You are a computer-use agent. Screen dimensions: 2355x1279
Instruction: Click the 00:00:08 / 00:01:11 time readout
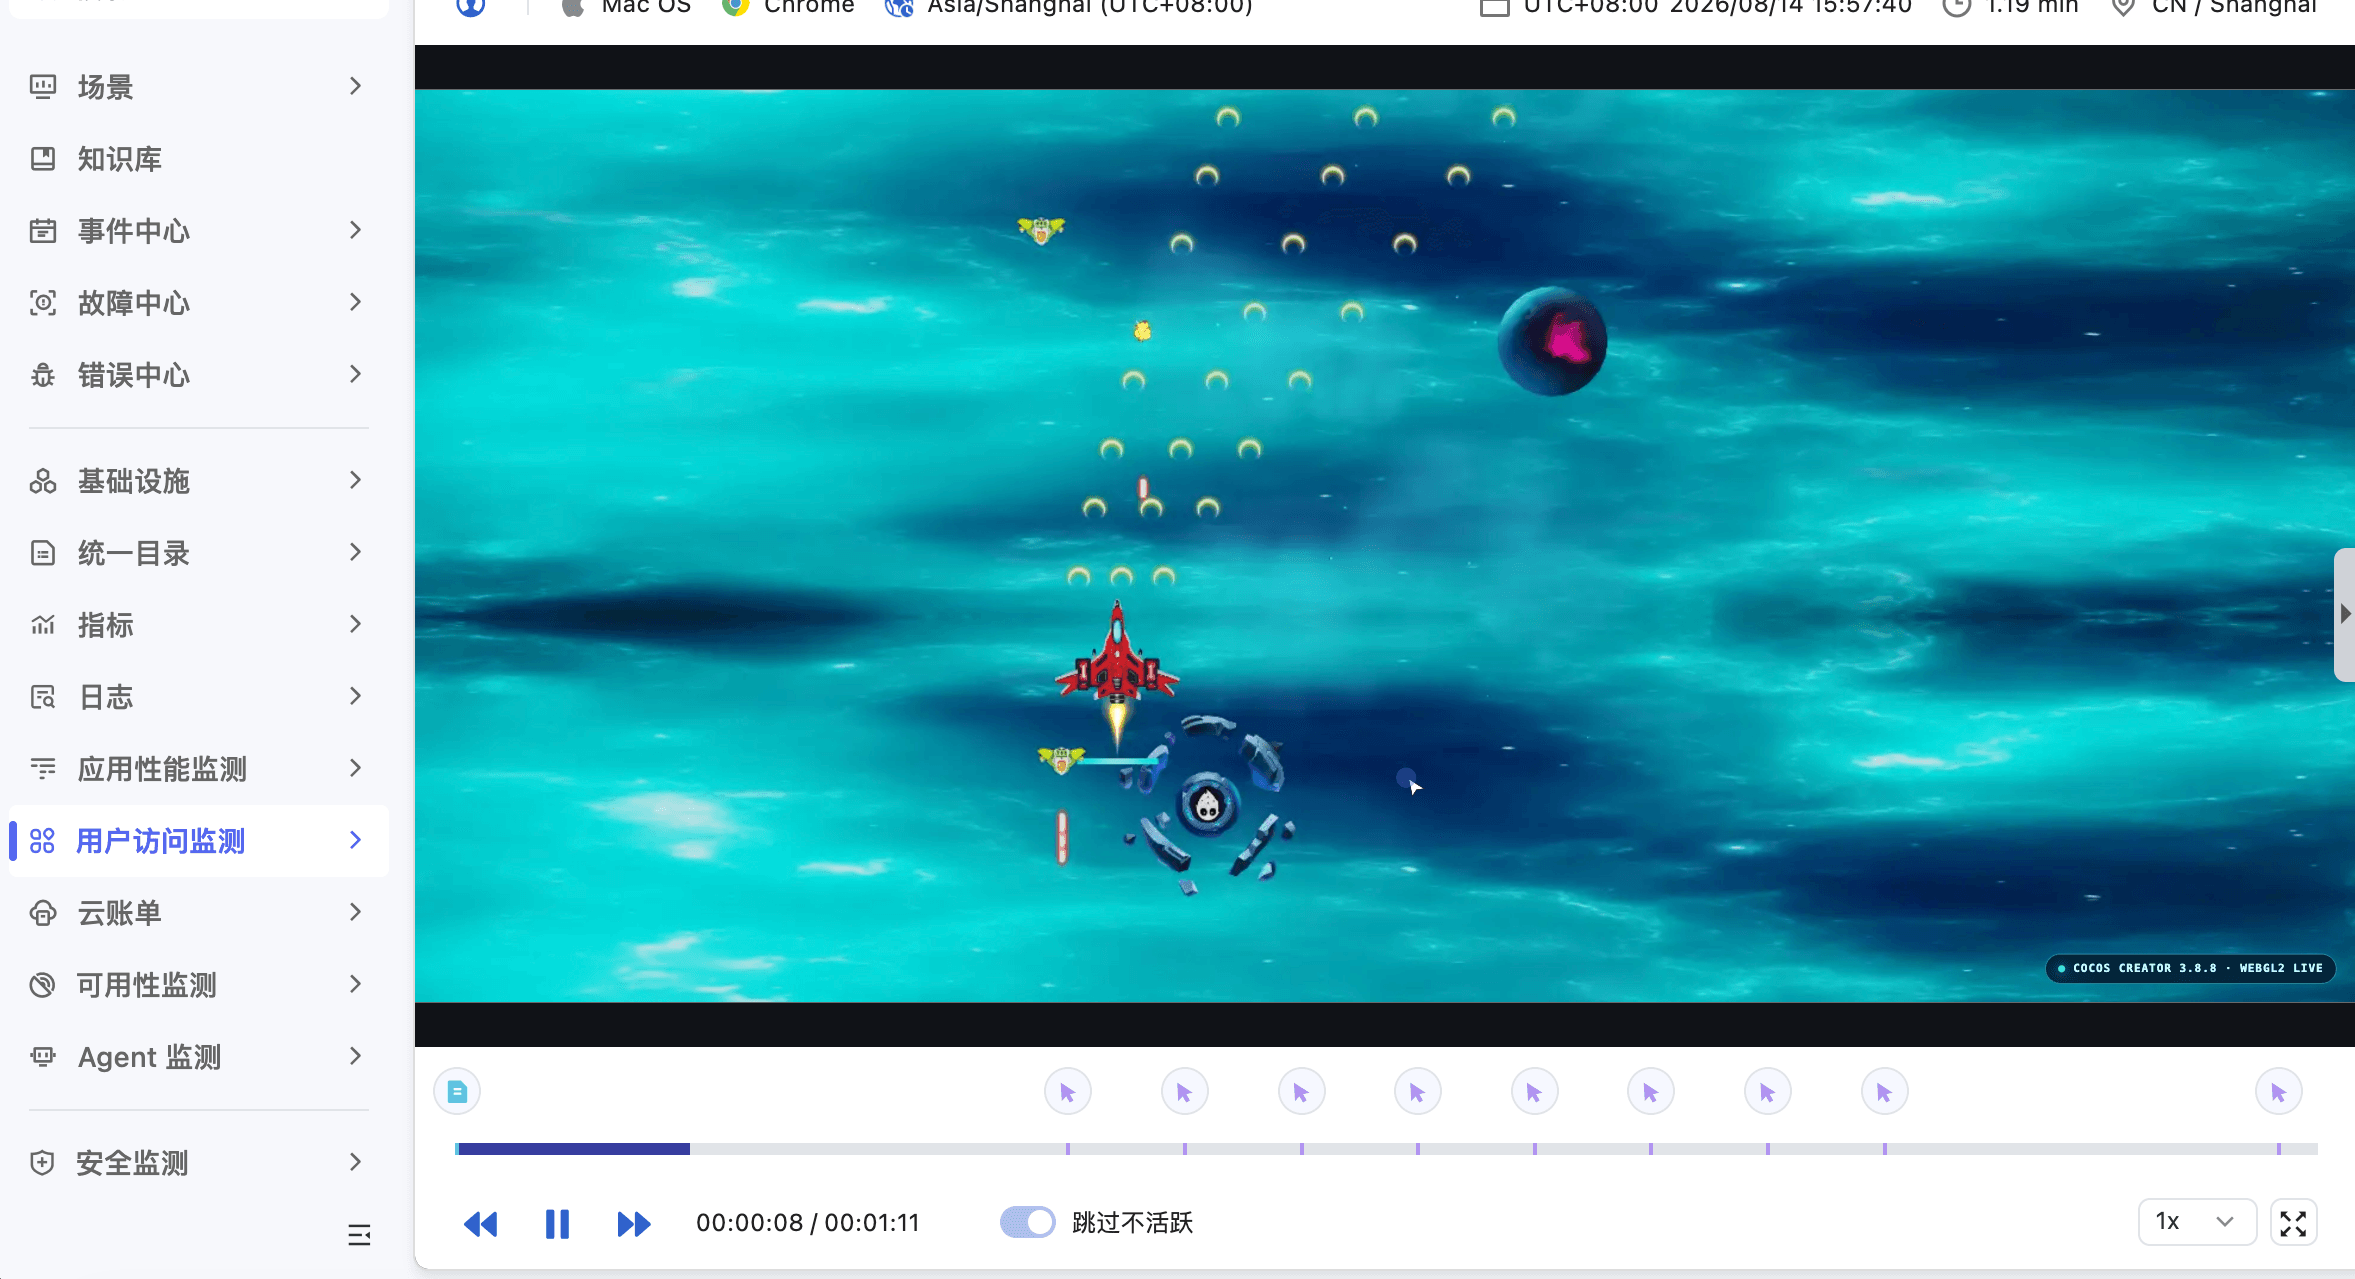coord(808,1223)
